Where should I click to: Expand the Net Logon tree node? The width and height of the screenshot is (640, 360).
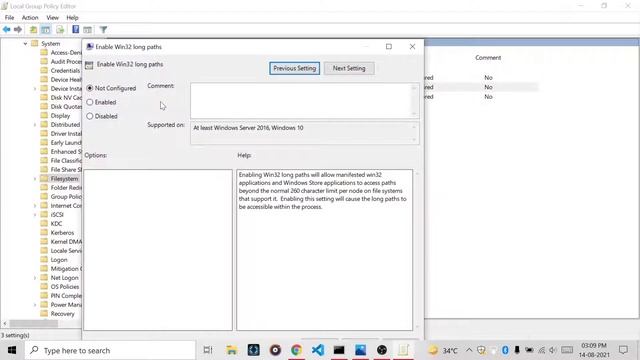tap(35, 278)
